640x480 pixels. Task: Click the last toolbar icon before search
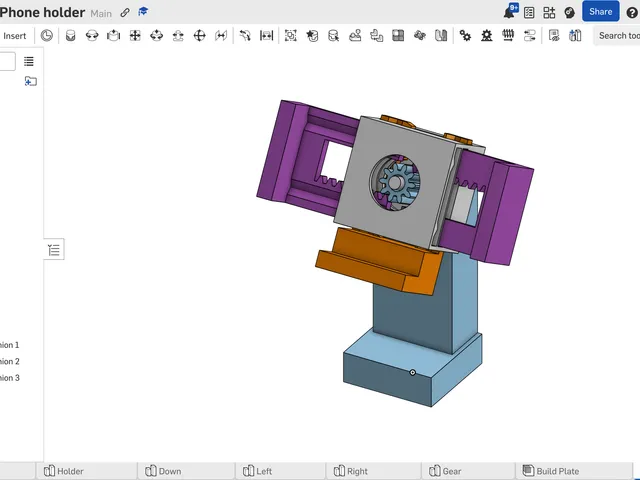(575, 36)
